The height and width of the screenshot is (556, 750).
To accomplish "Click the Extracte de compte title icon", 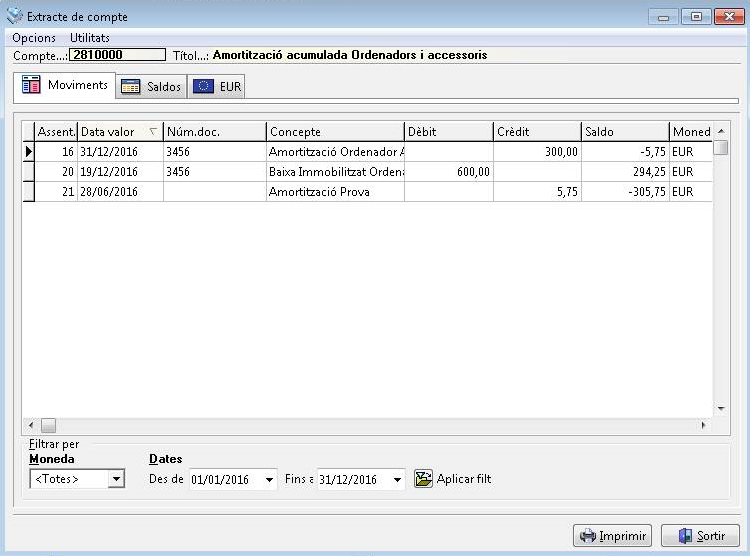I will point(14,16).
